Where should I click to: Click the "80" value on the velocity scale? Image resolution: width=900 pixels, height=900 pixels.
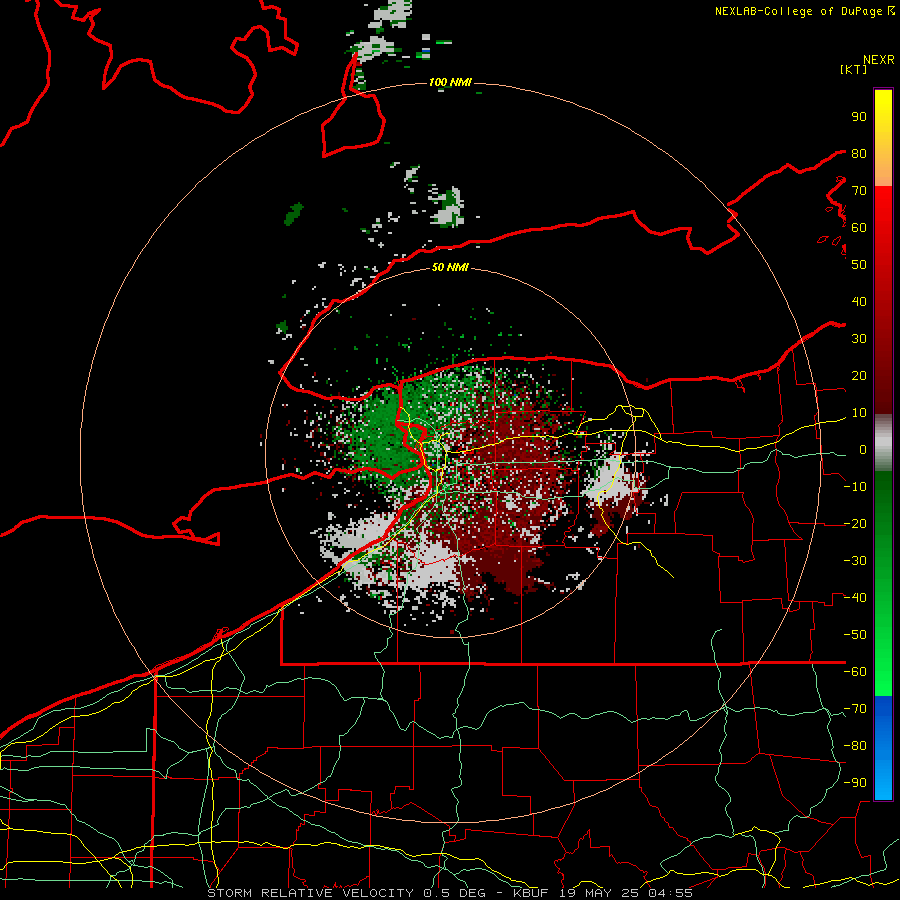tap(859, 154)
